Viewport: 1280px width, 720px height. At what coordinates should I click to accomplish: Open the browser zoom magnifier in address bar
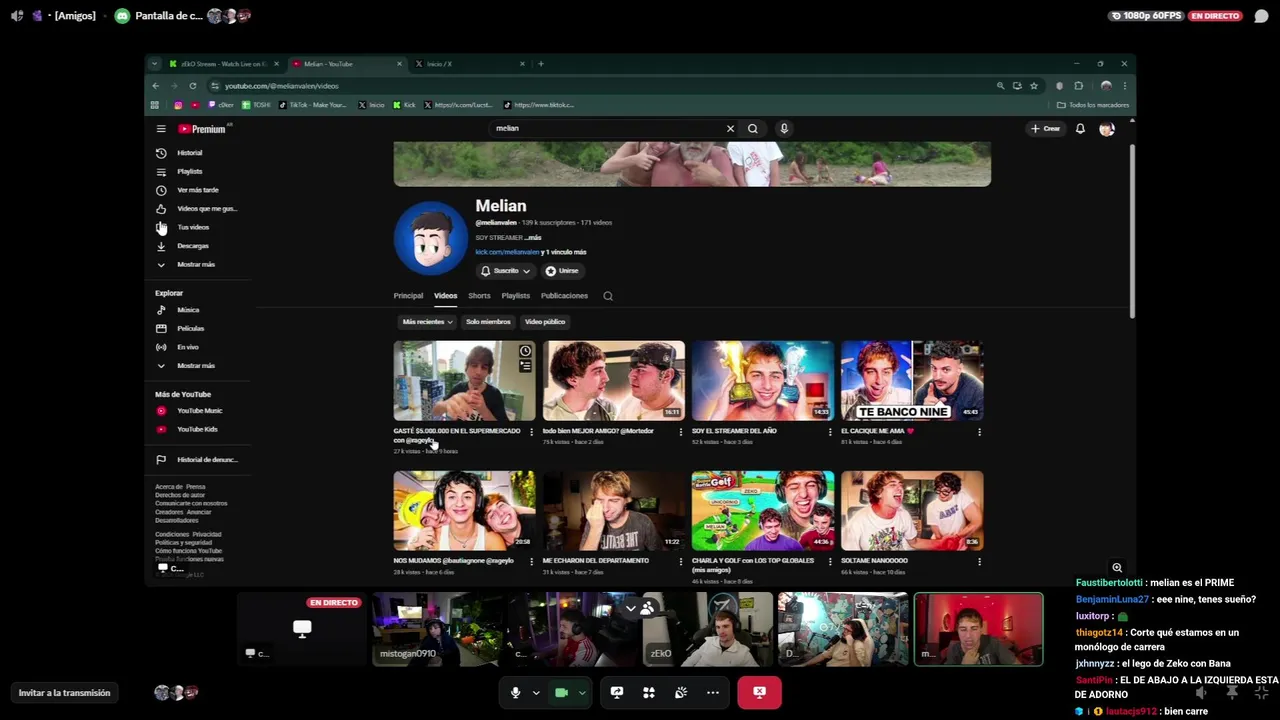1000,86
